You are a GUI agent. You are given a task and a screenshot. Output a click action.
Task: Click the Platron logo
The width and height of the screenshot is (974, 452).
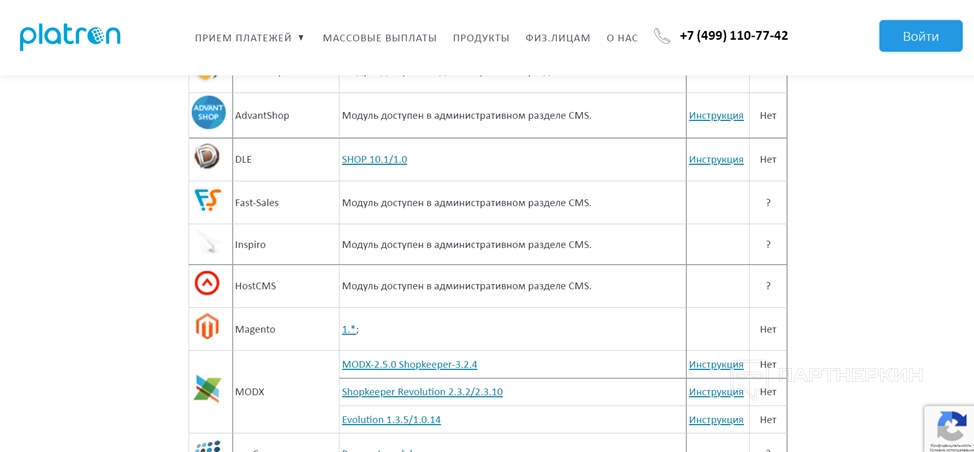coord(70,36)
